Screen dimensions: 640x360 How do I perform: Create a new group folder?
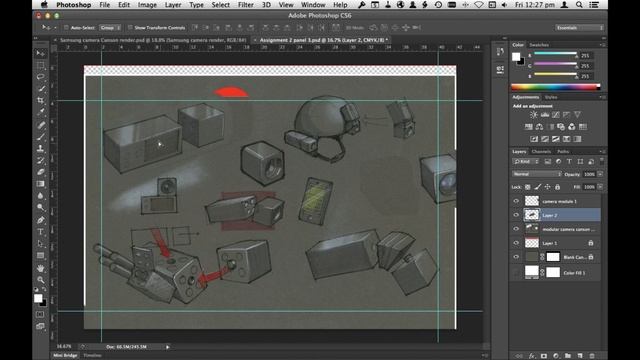click(568, 356)
